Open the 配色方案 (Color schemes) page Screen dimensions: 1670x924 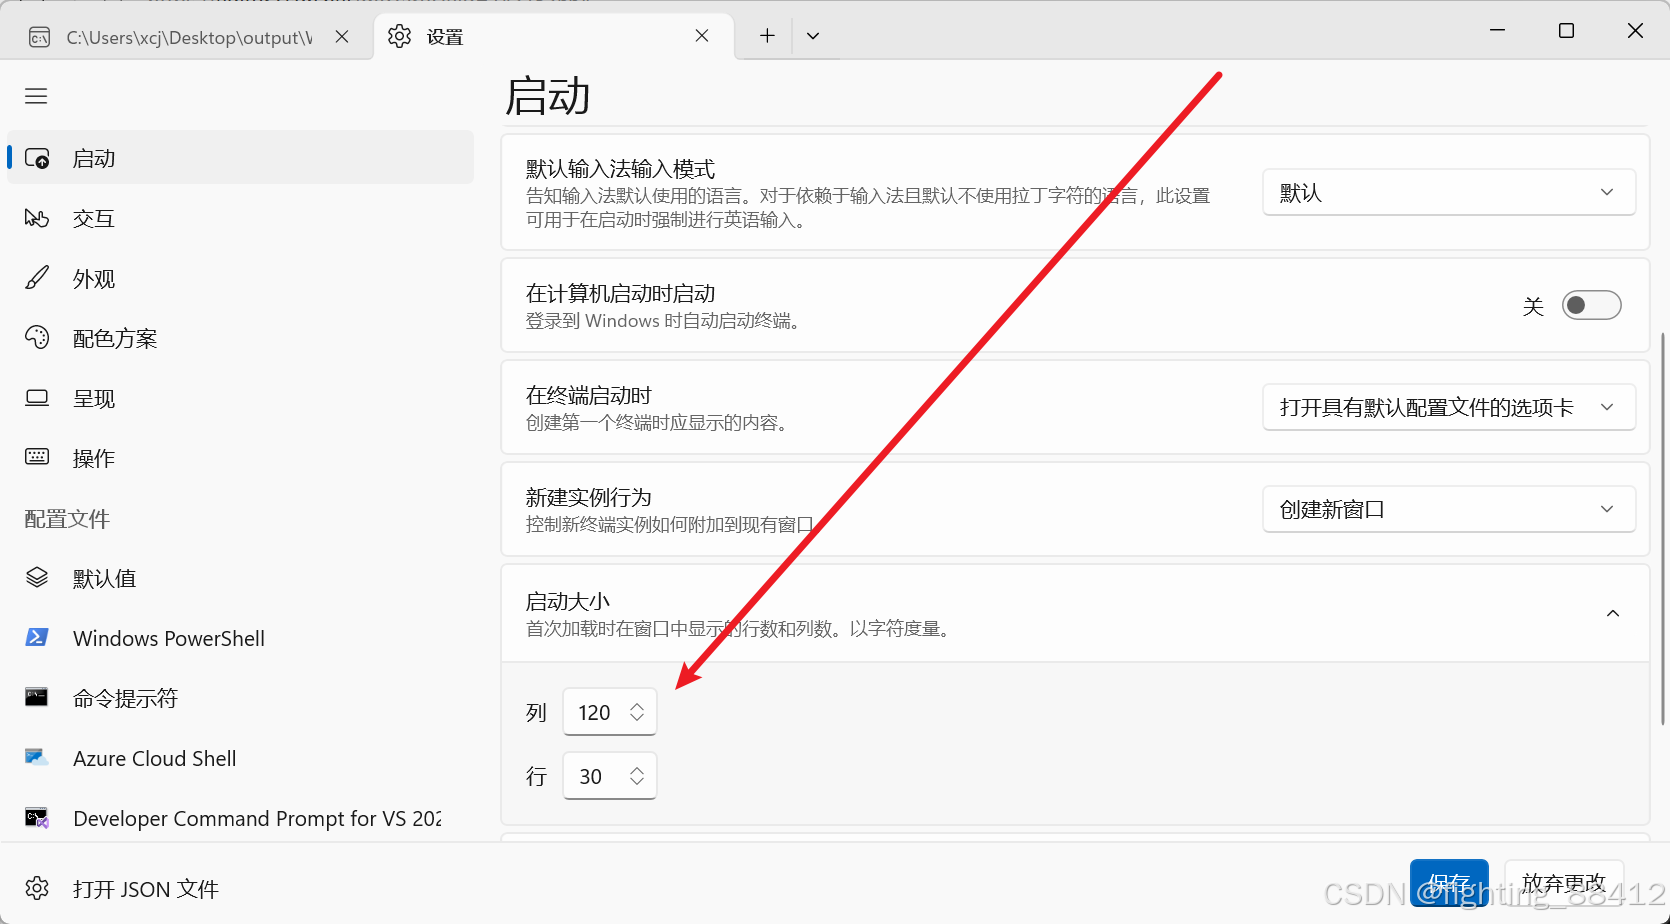pos(114,338)
